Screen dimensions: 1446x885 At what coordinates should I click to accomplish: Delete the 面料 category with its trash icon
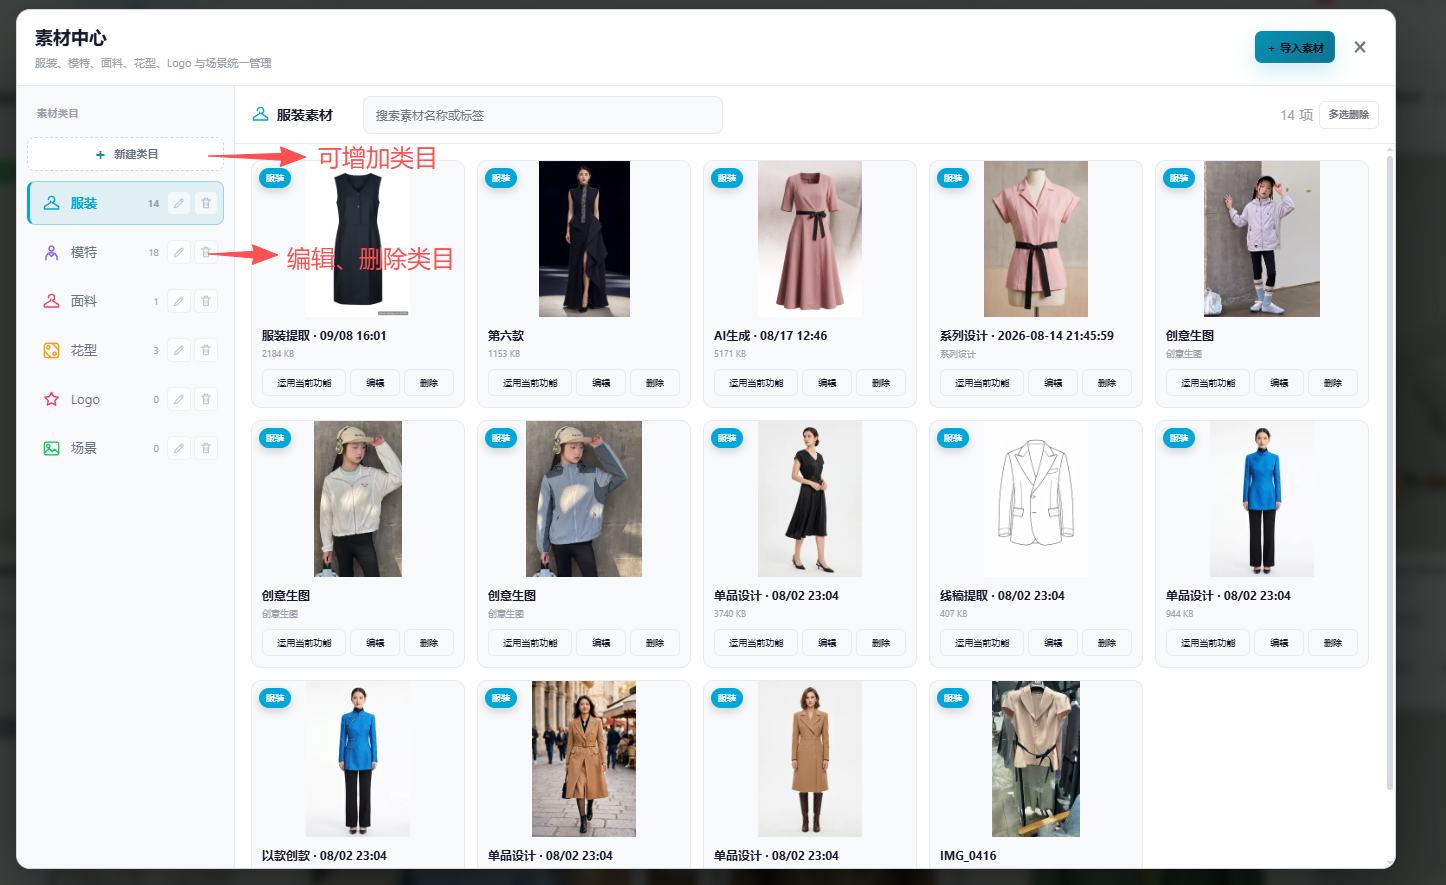[x=206, y=301]
